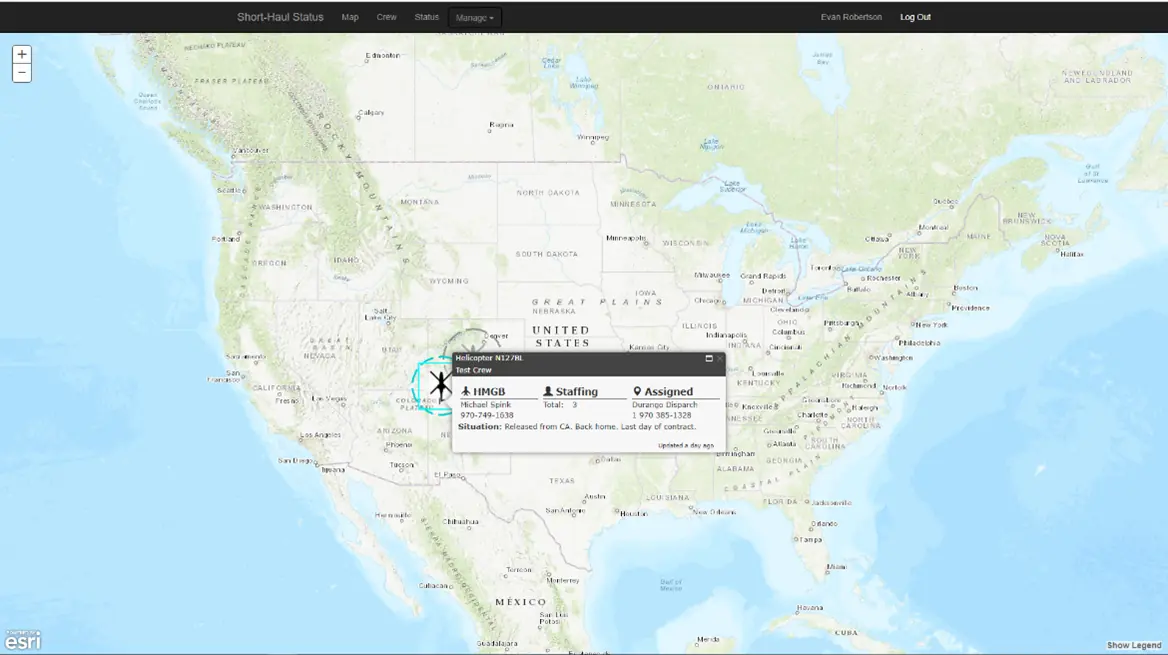Click the Short-Haul Status brand title
The width and height of the screenshot is (1168, 655).
click(280, 17)
